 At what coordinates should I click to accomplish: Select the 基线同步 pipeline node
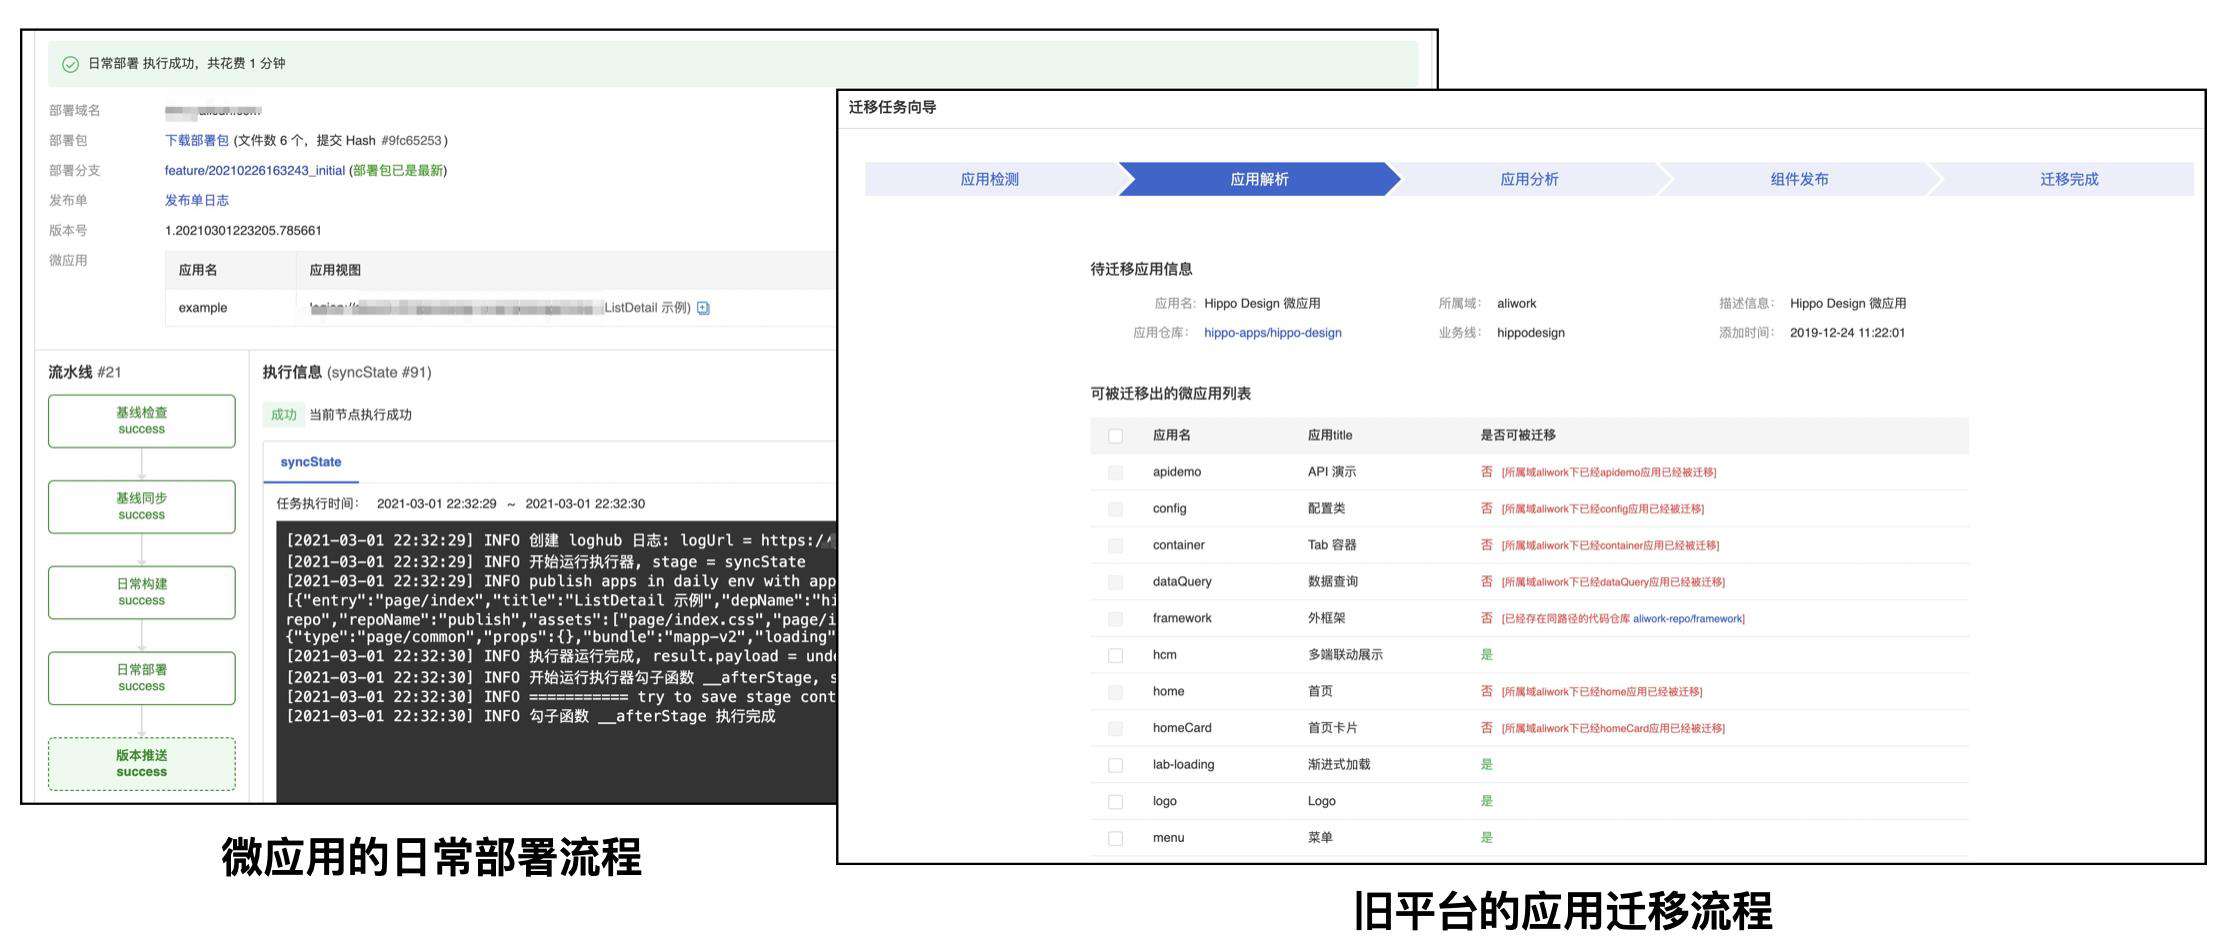(142, 507)
